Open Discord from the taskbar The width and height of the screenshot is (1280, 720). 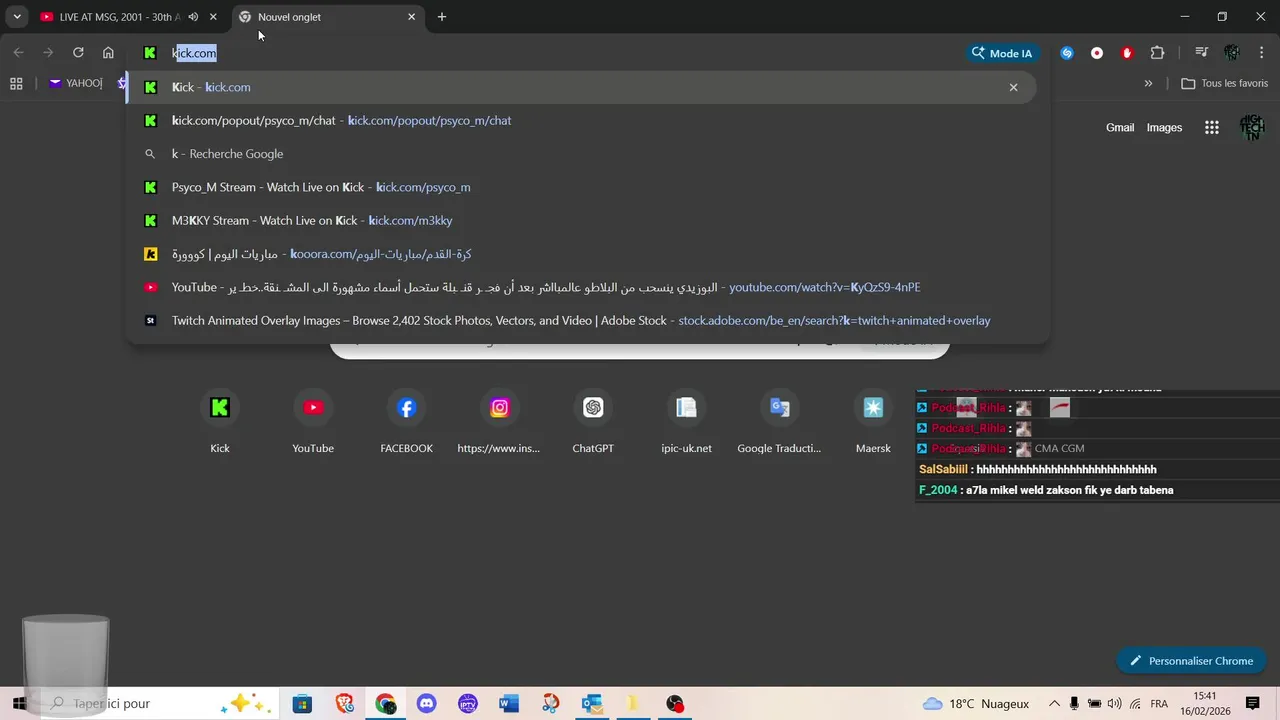click(427, 704)
